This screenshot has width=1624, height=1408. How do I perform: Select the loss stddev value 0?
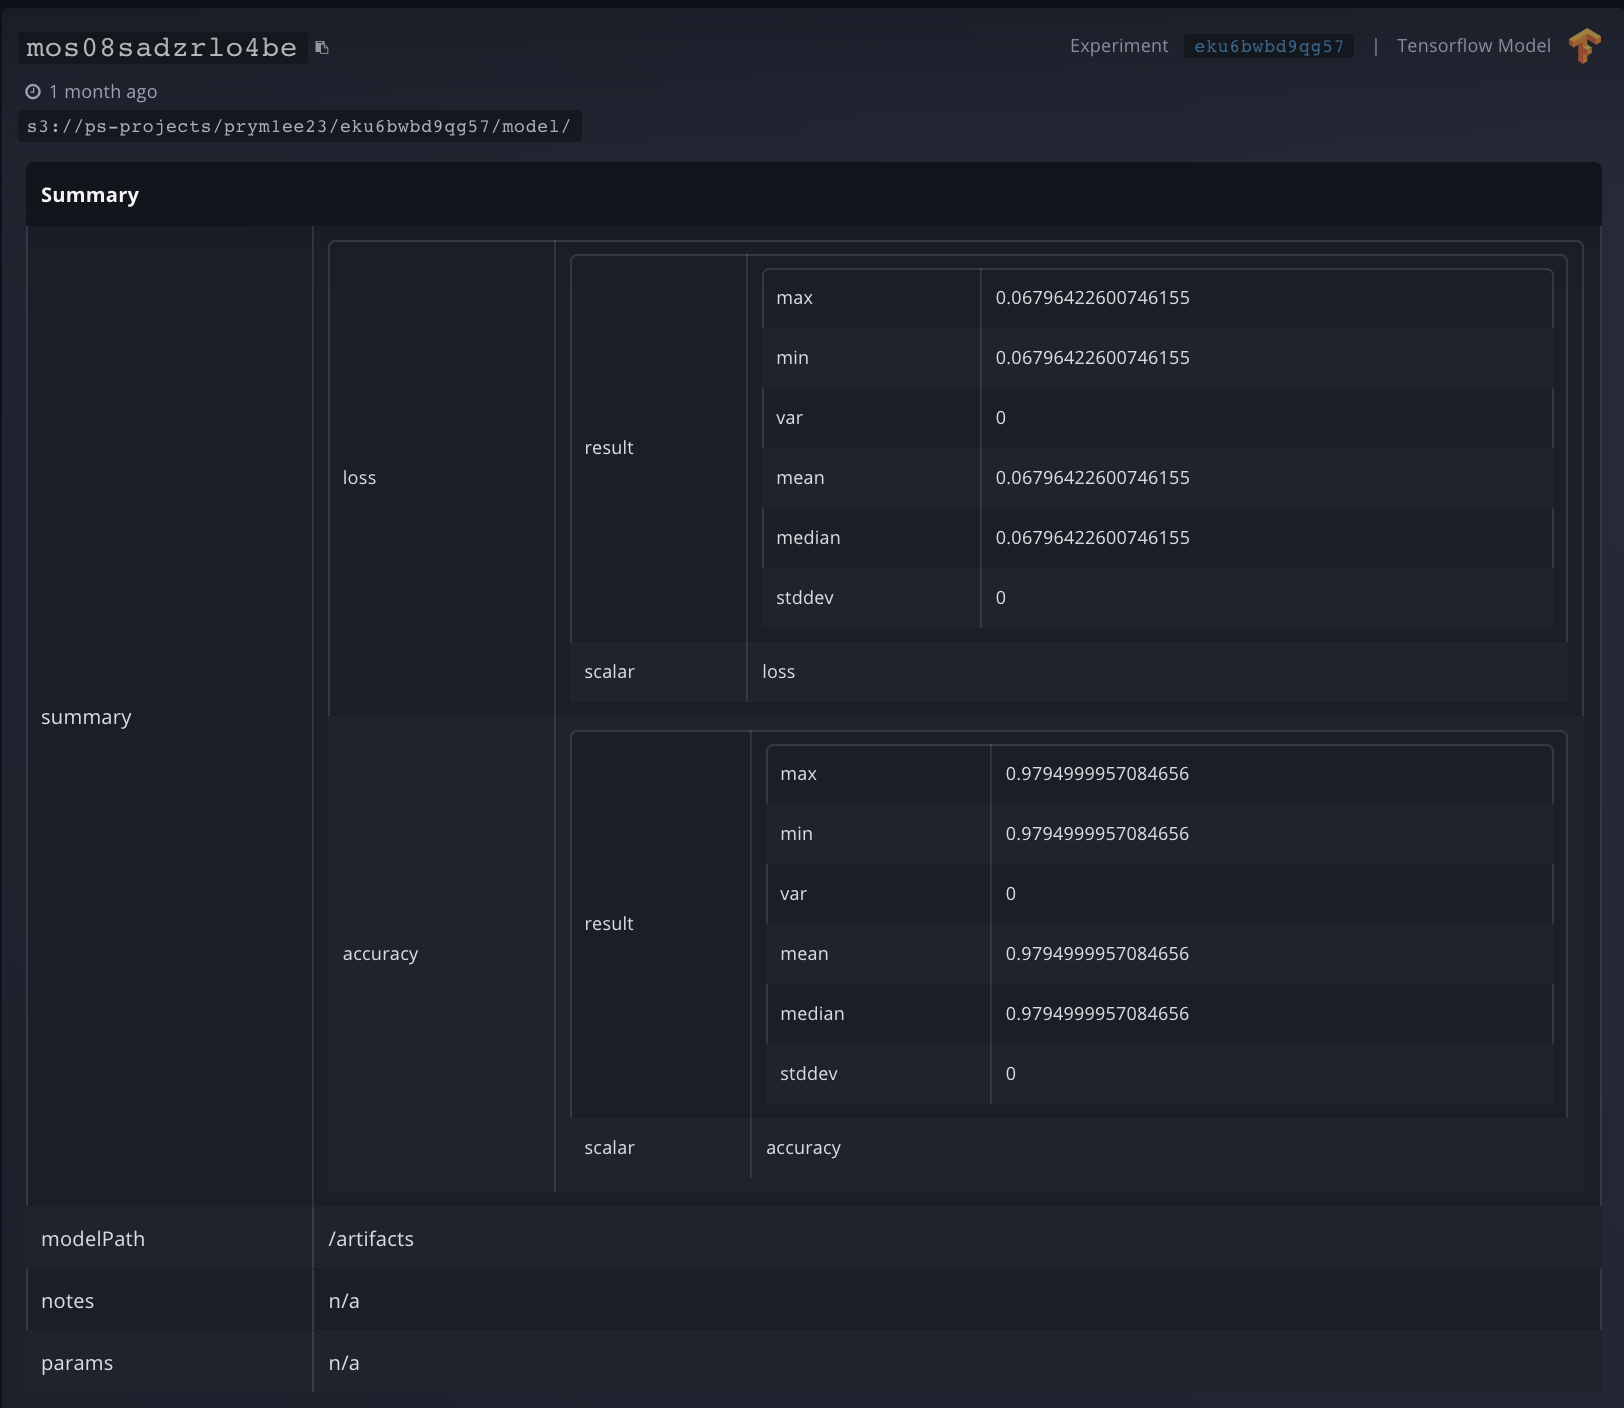click(x=1001, y=598)
